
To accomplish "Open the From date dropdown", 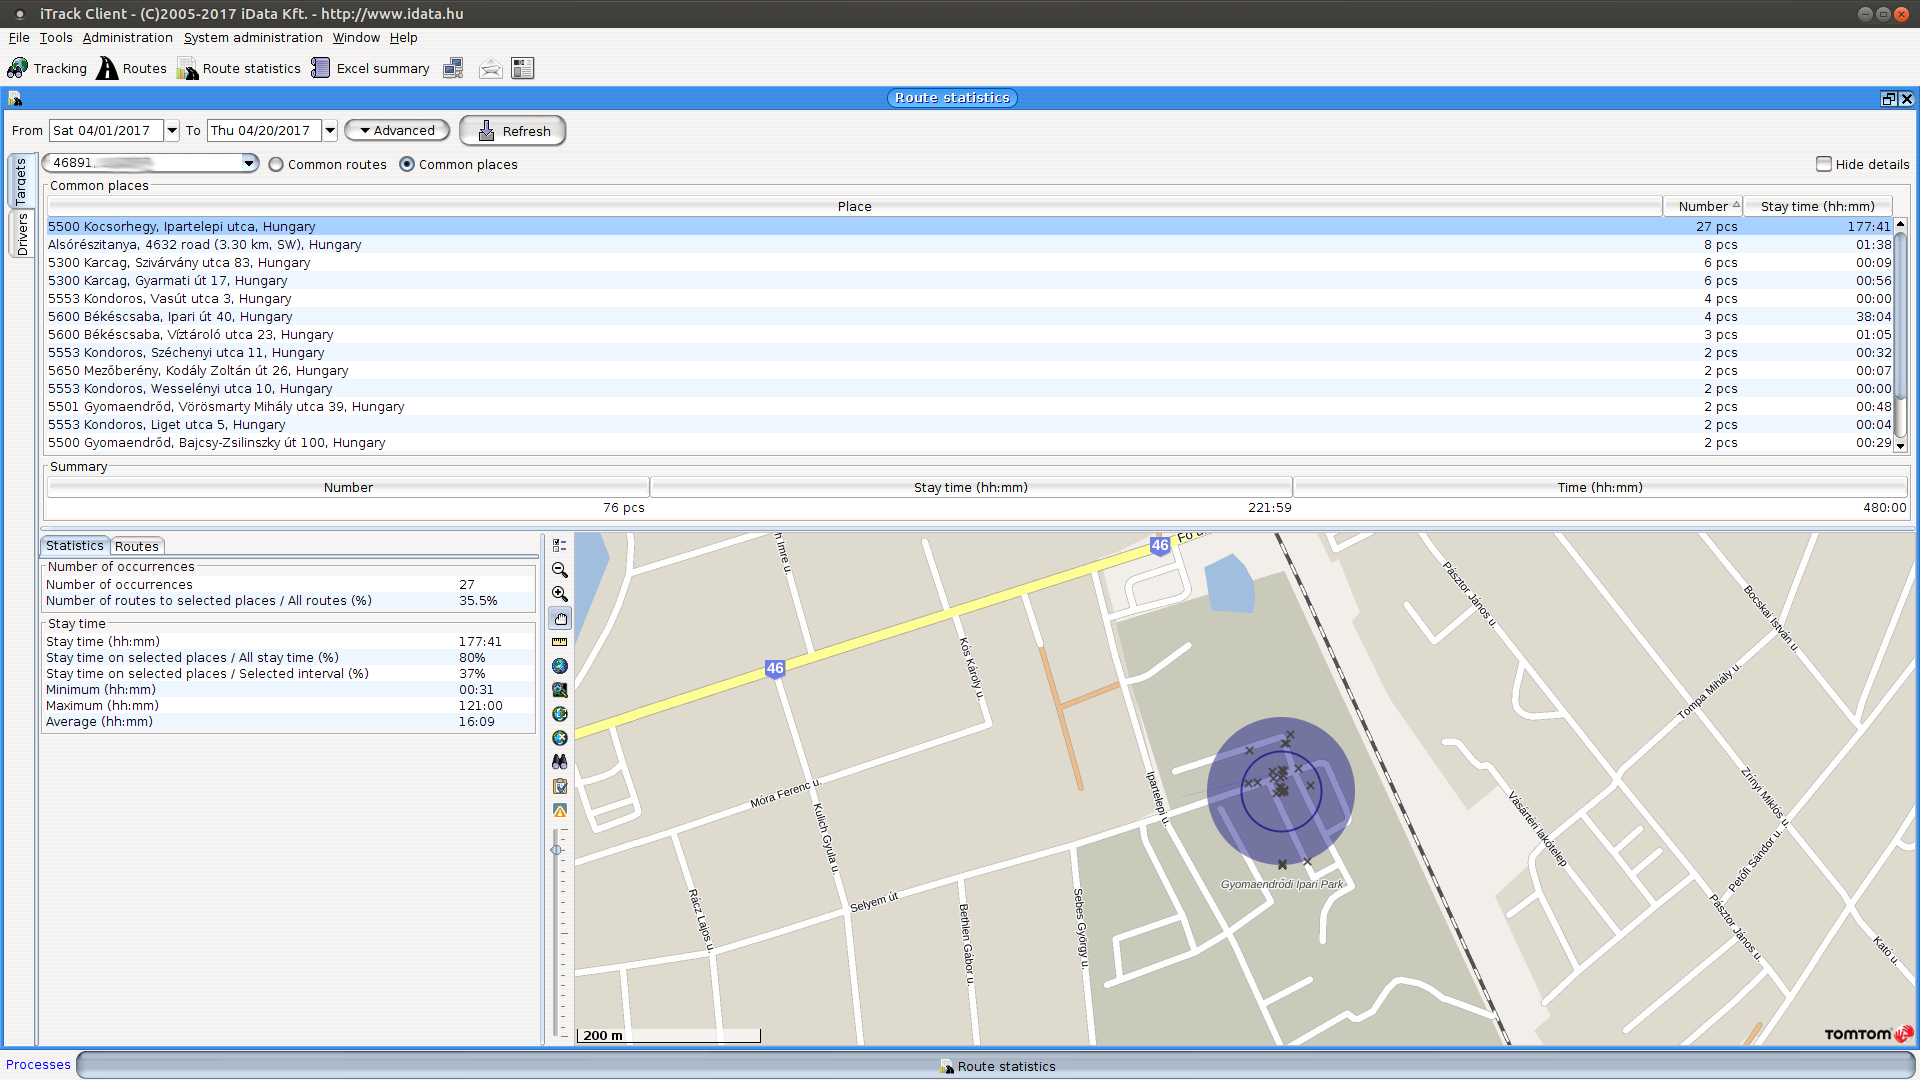I will (172, 131).
